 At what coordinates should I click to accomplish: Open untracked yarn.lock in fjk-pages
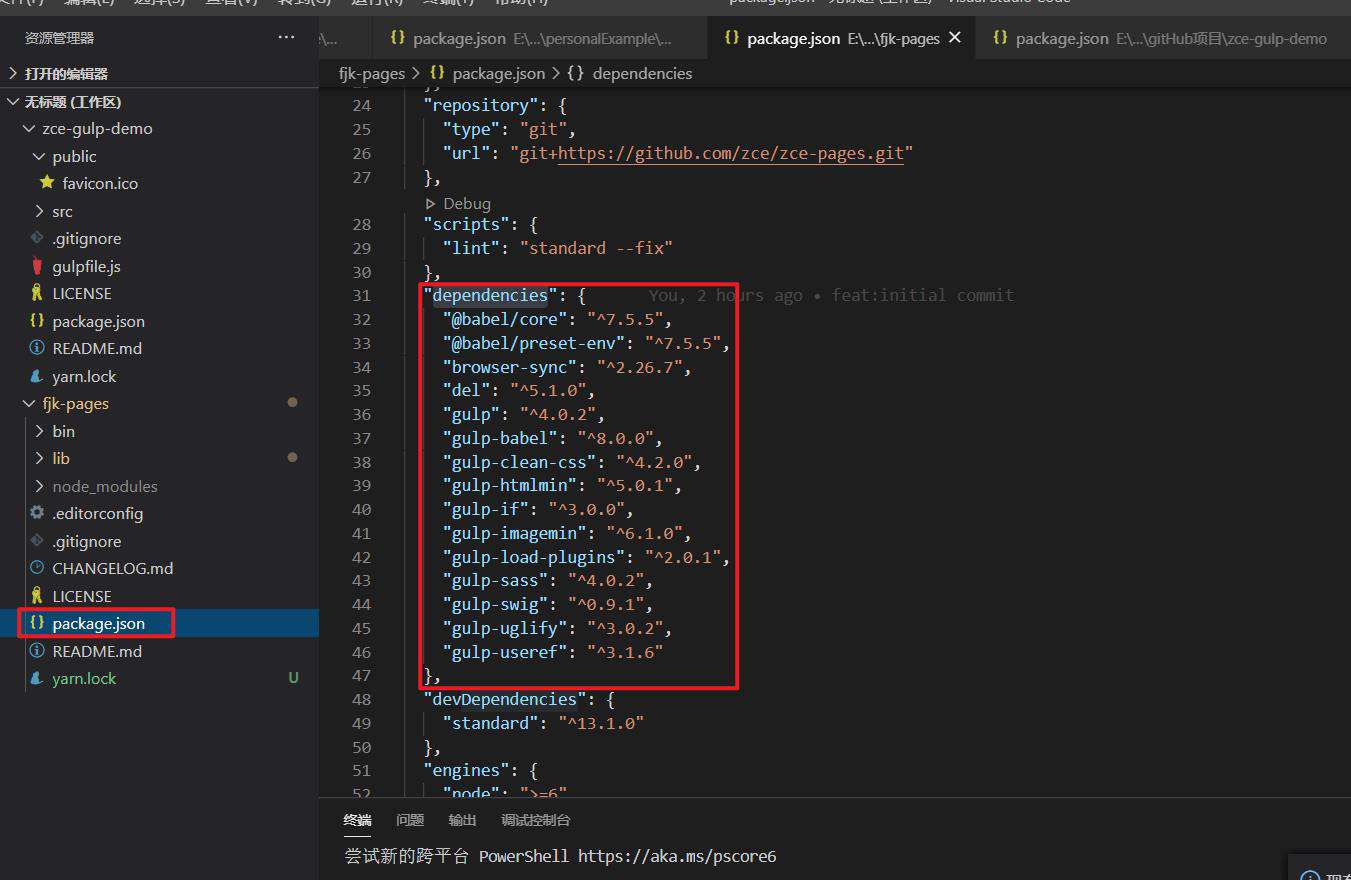84,679
